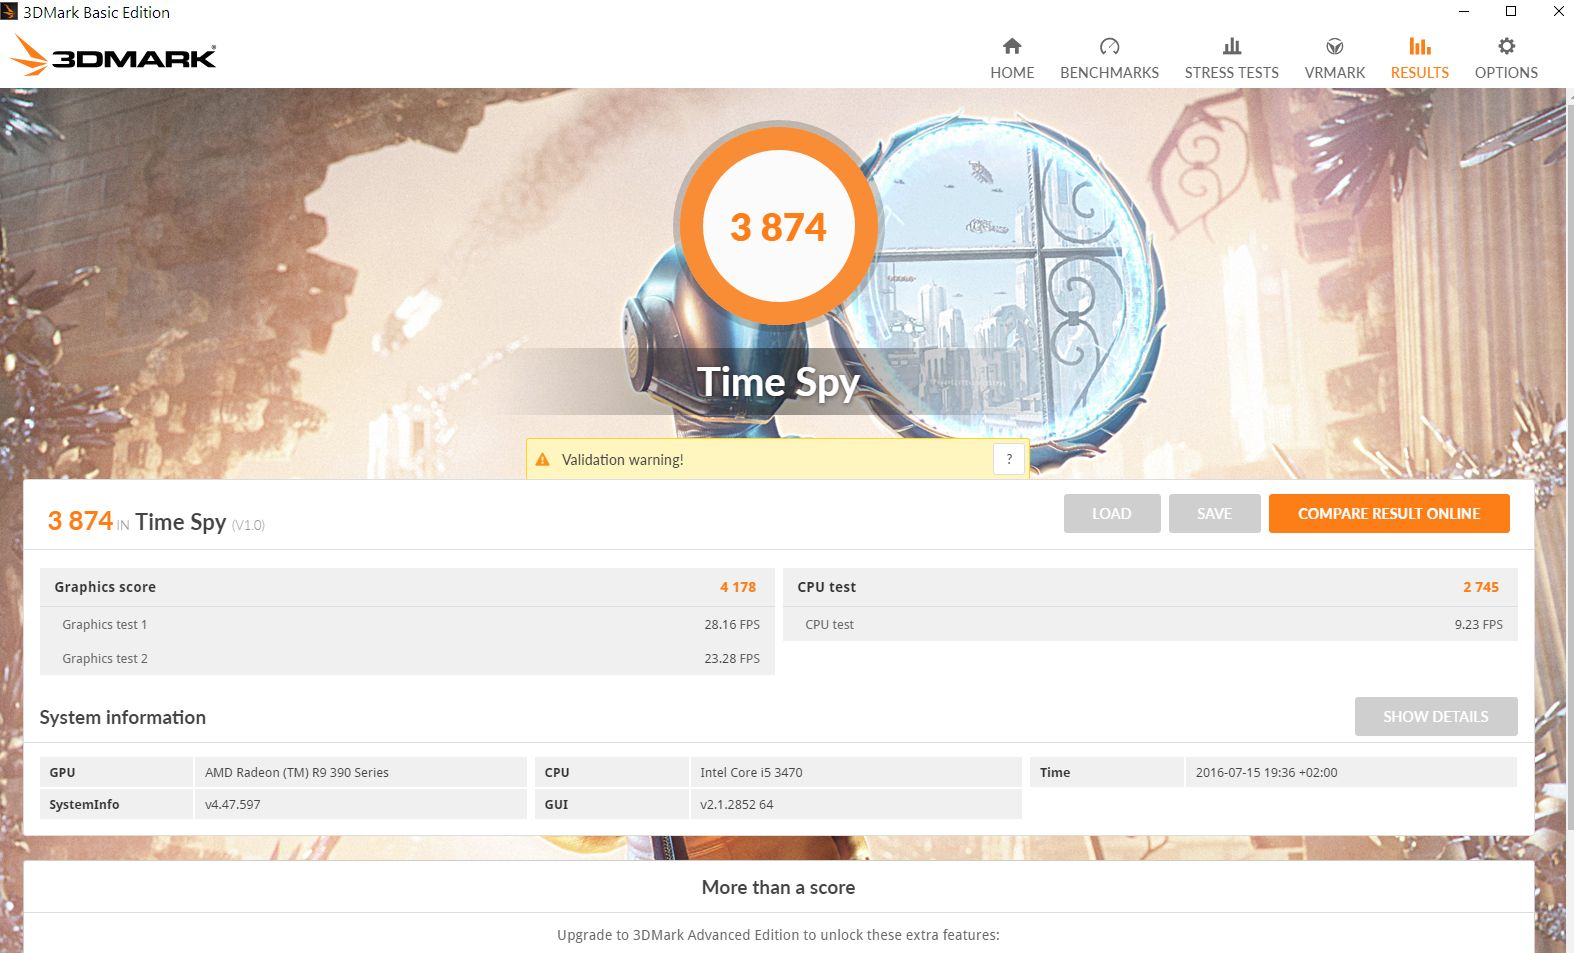The height and width of the screenshot is (953, 1574).
Task: Open validation warning help question mark
Action: pos(1009,459)
